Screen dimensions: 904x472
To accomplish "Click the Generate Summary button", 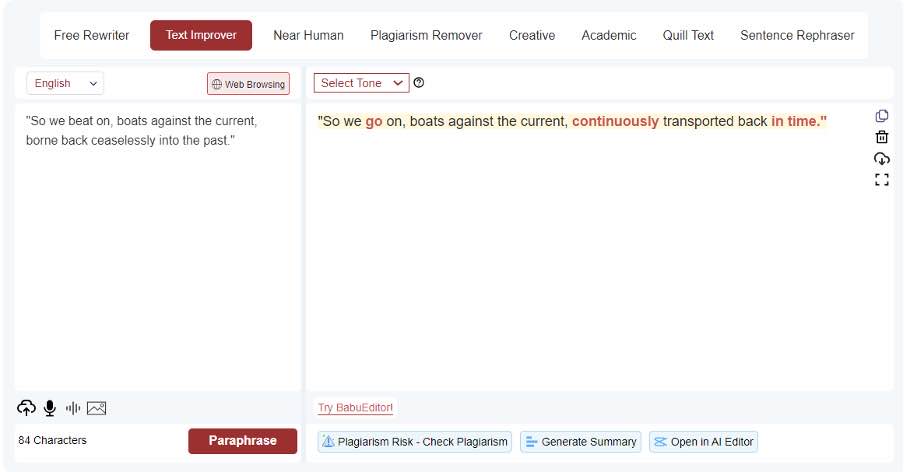I will pos(581,441).
